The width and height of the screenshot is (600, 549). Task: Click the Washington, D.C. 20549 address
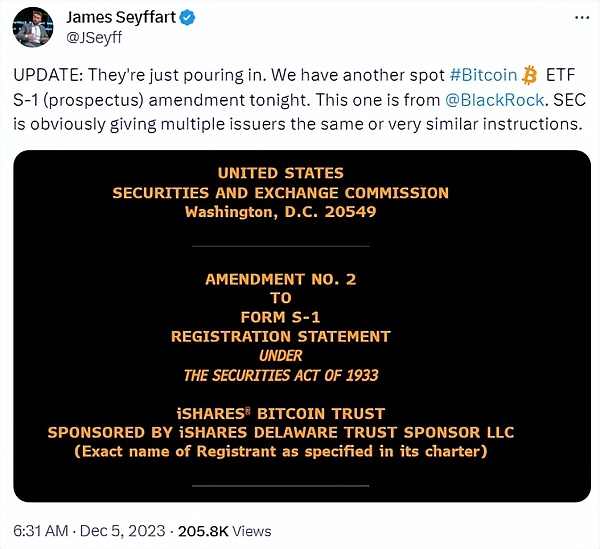(x=280, y=212)
